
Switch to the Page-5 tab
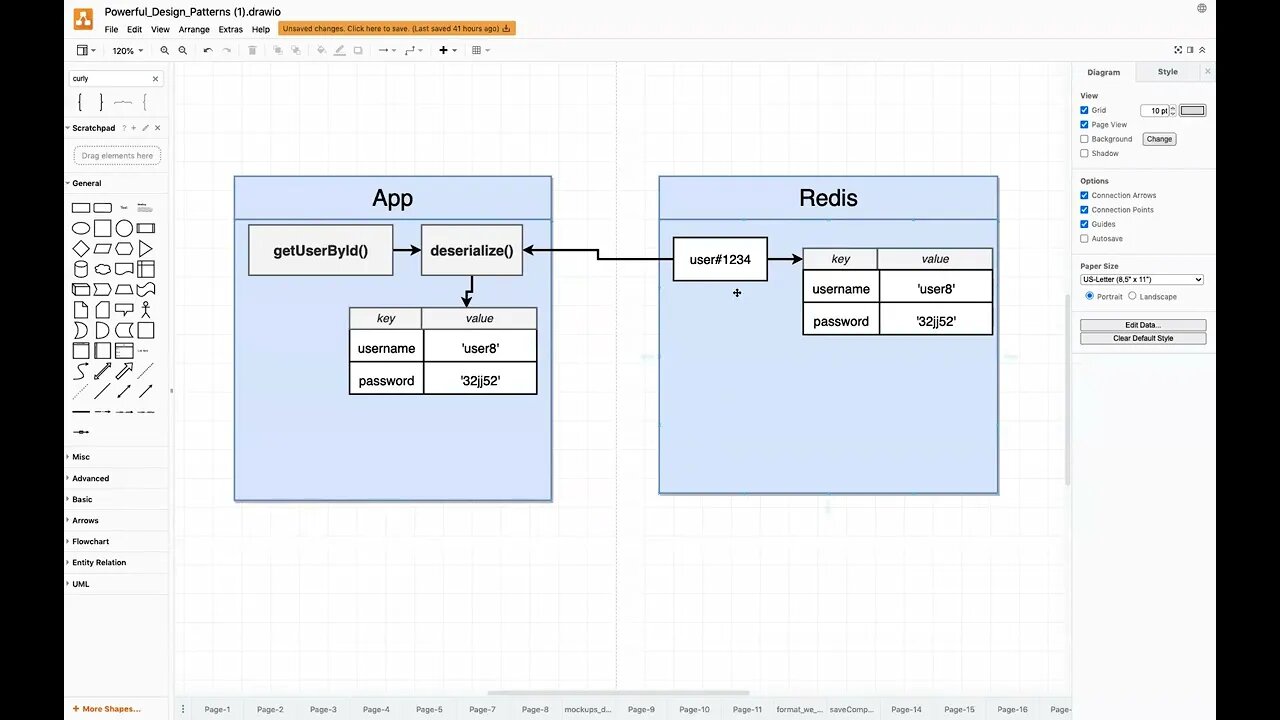tap(429, 709)
